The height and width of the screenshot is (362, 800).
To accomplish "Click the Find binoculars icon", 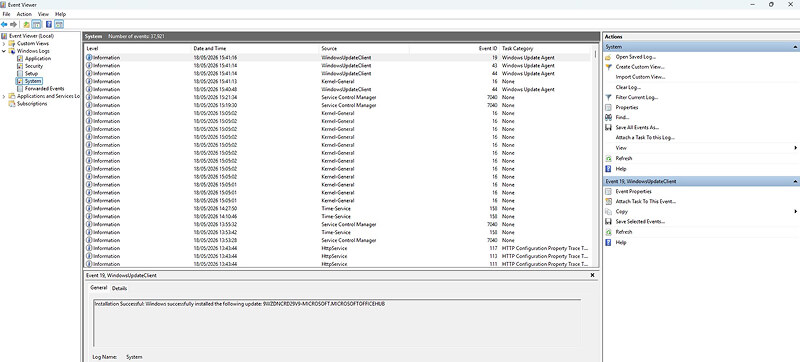I will tap(608, 117).
